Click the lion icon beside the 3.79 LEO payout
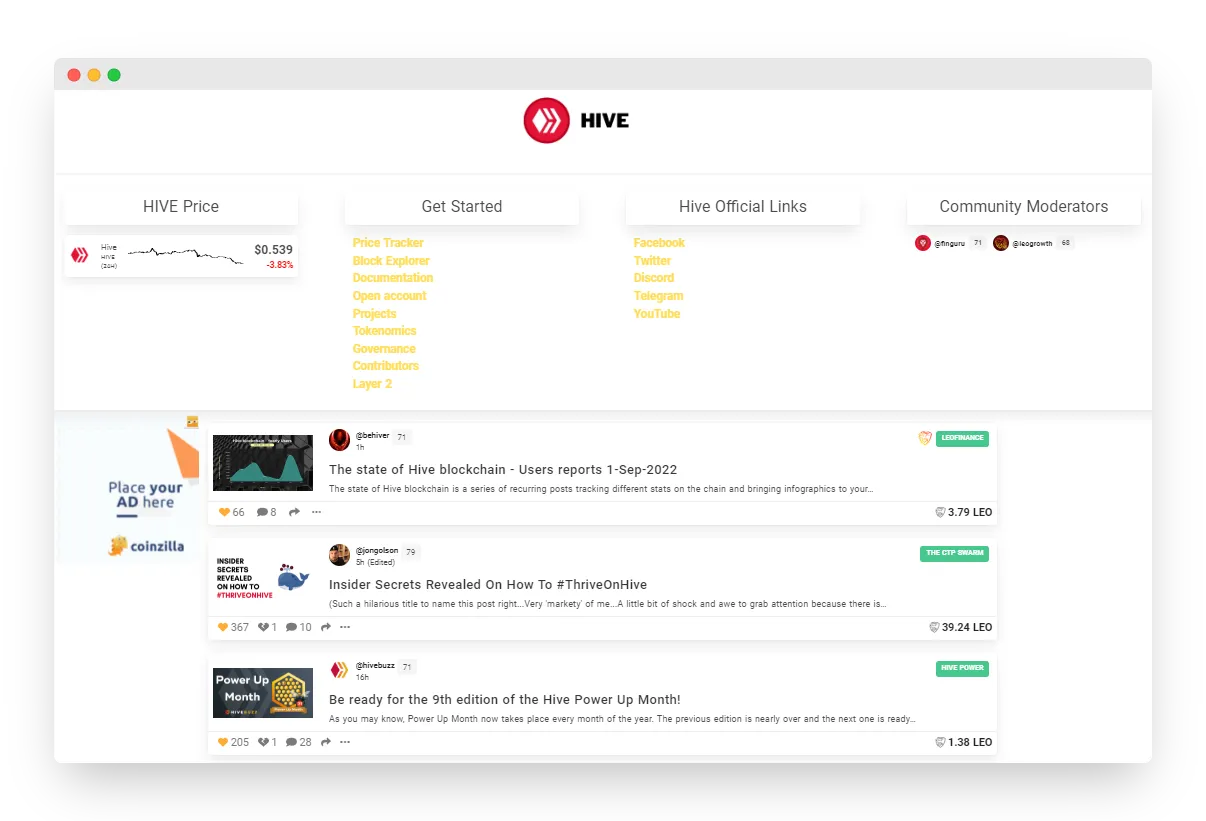 point(940,512)
